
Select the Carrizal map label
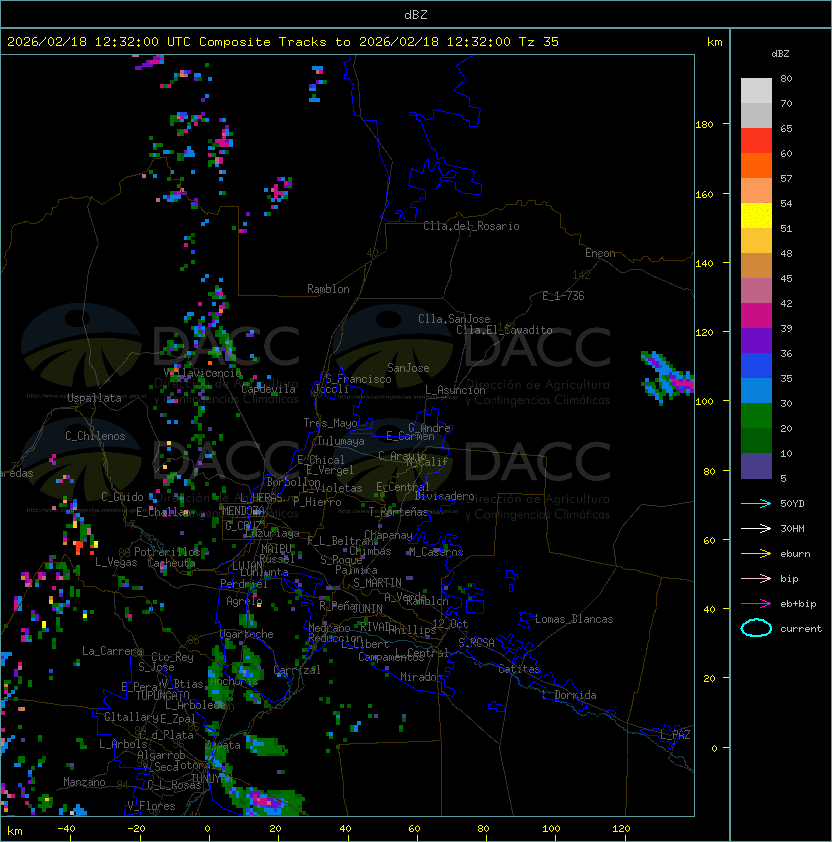click(x=297, y=670)
